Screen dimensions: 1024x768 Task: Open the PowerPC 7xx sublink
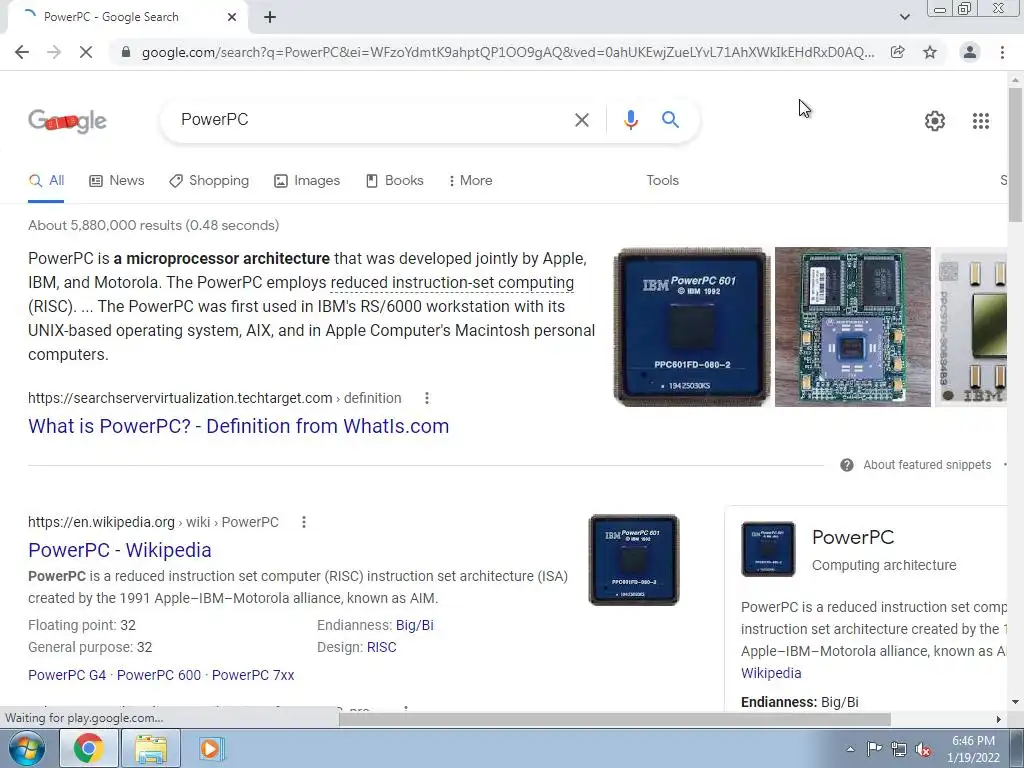coord(253,675)
